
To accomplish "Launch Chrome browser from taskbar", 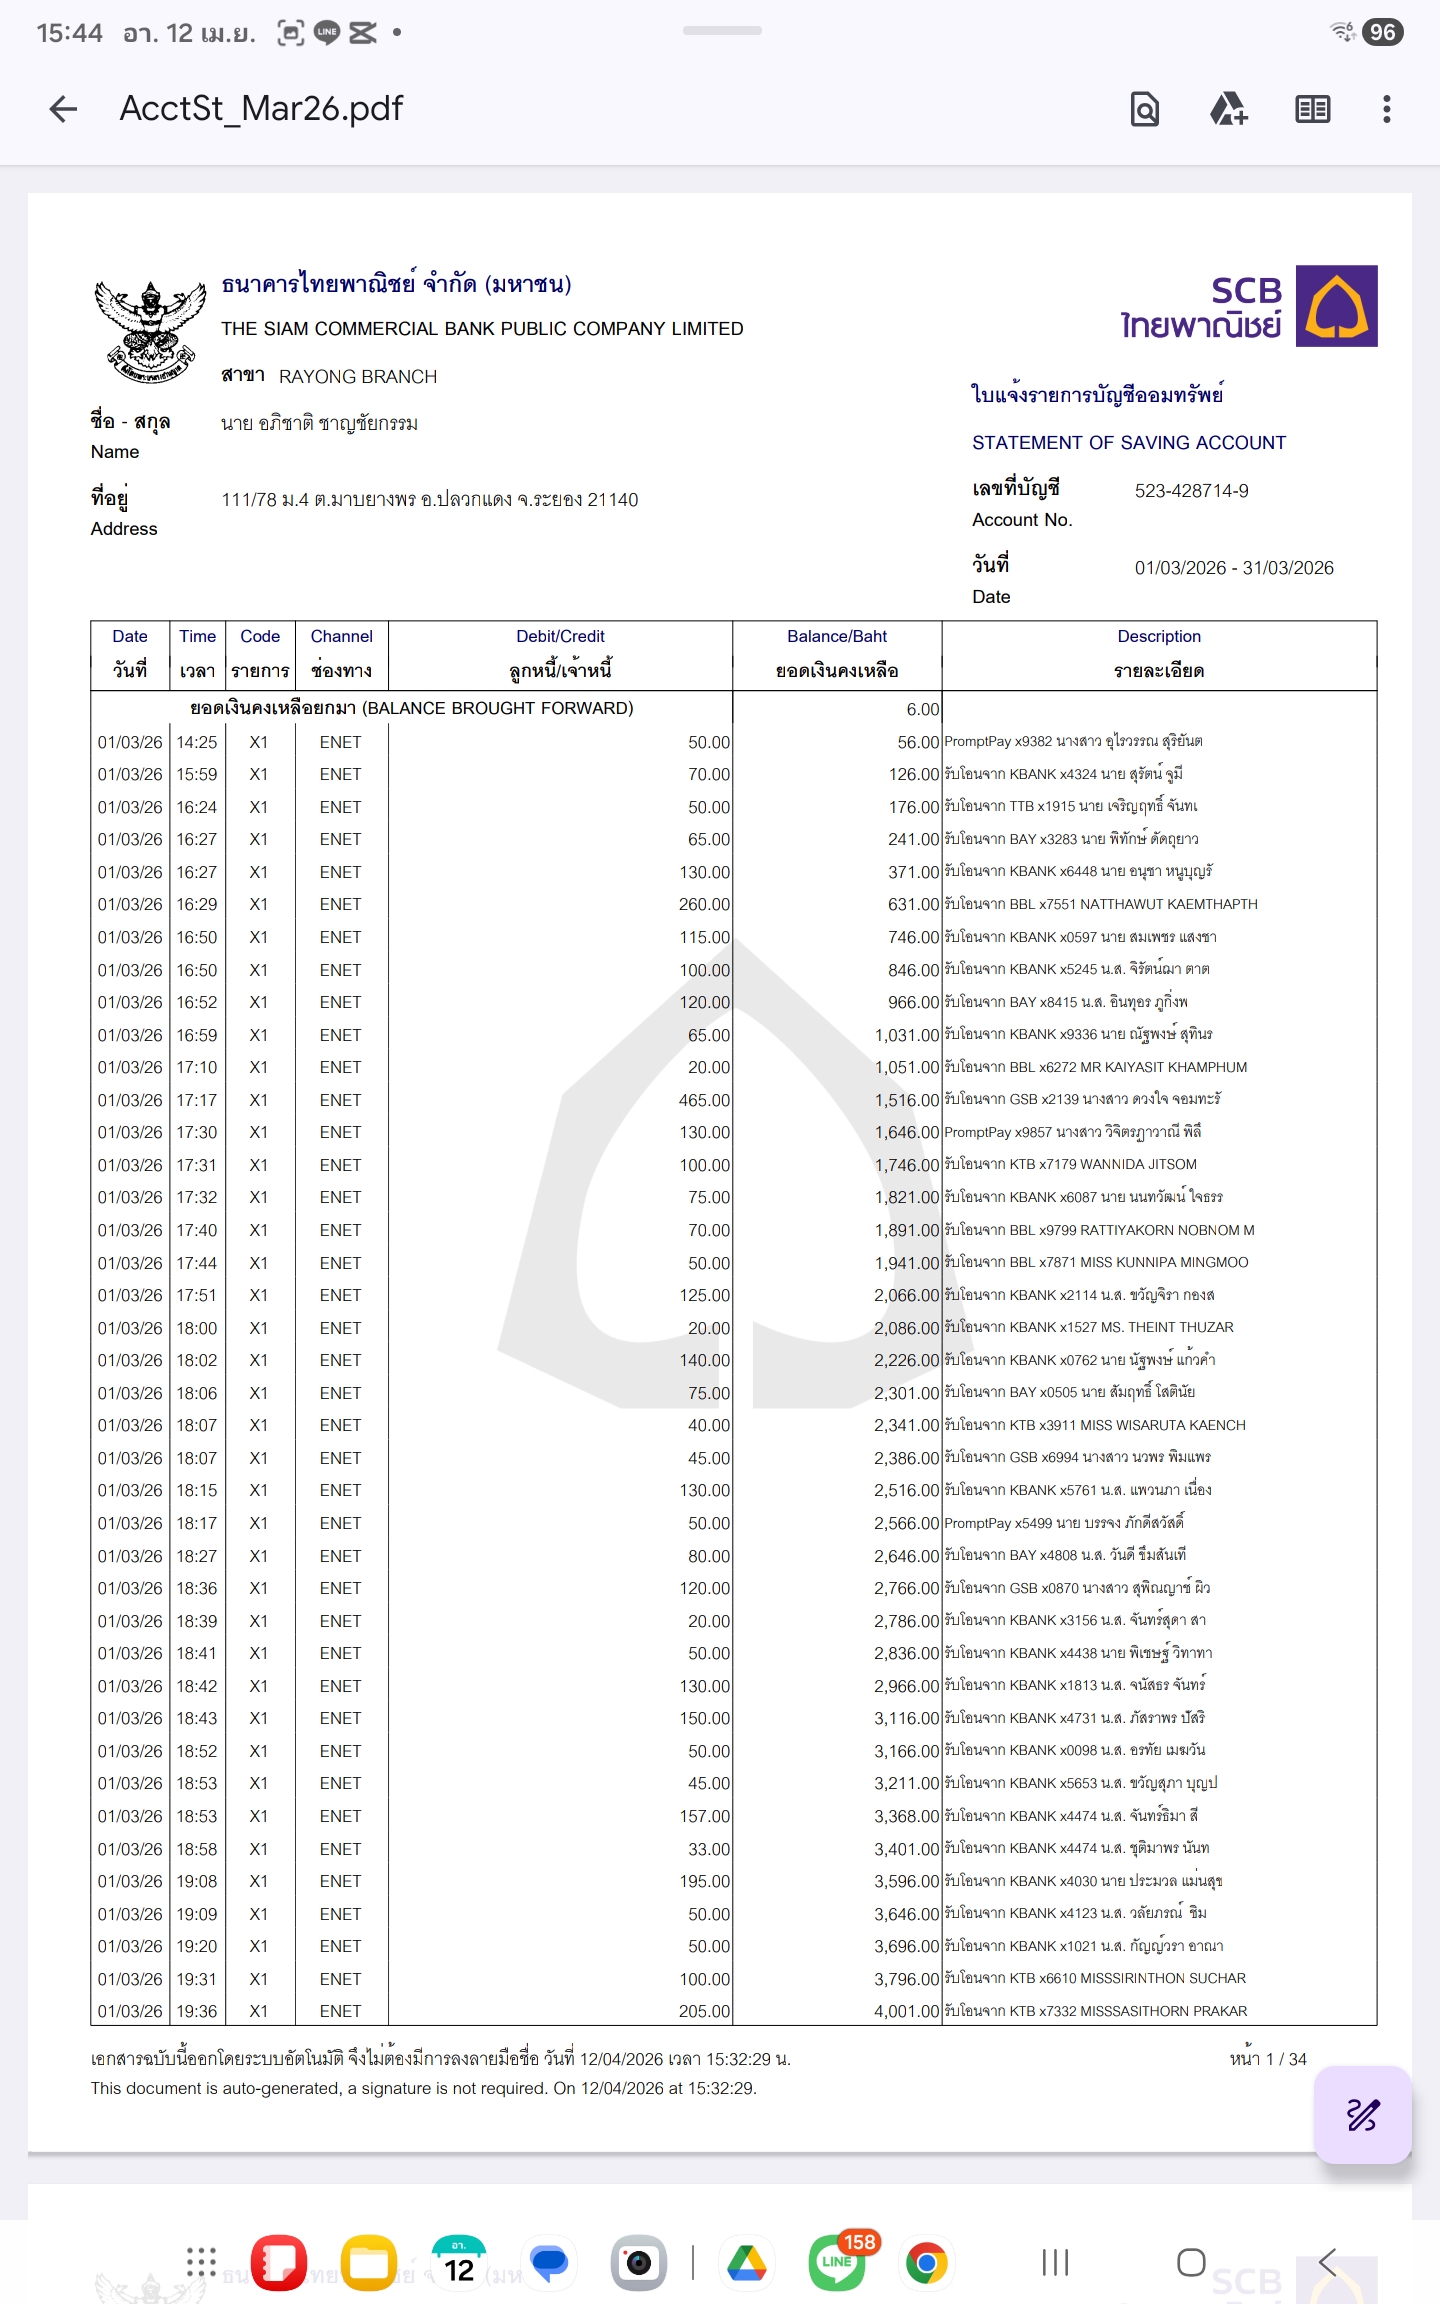I will click(x=927, y=2262).
